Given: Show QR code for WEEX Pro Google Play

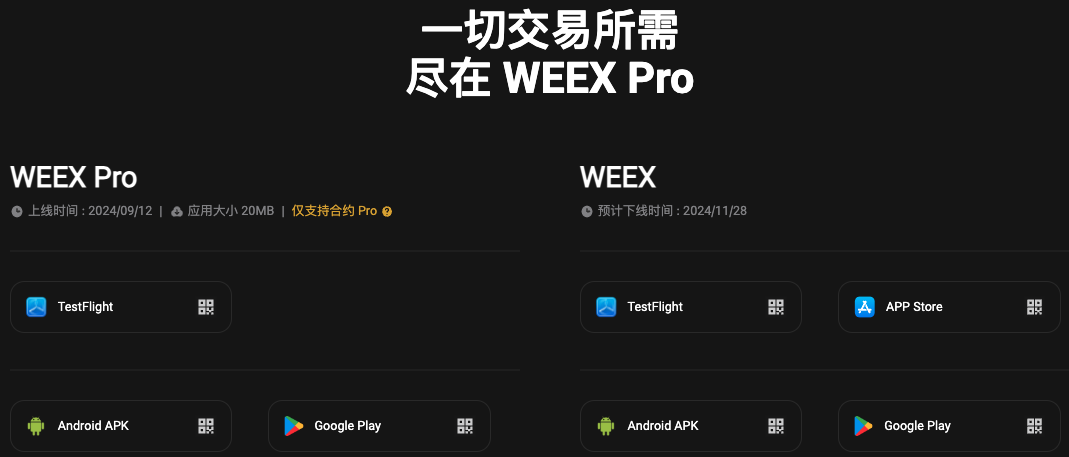Looking at the screenshot, I should [x=465, y=426].
